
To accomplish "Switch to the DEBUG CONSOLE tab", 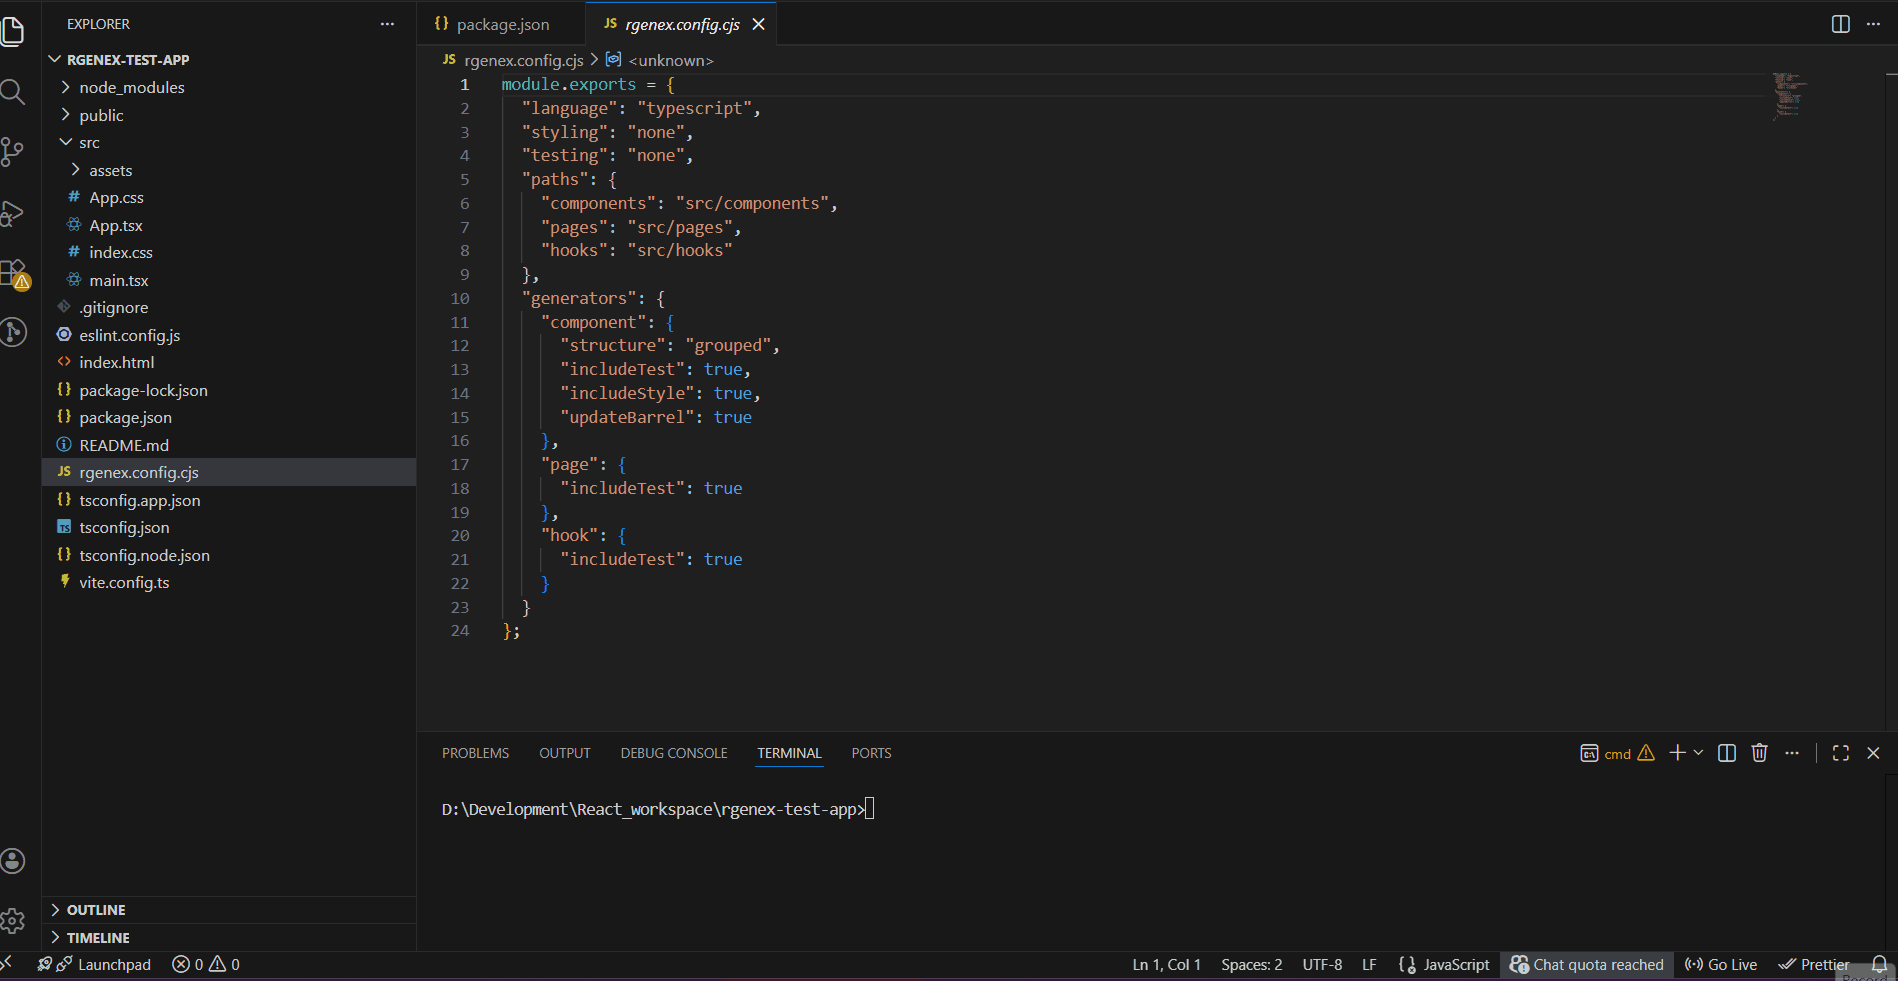I will [674, 753].
